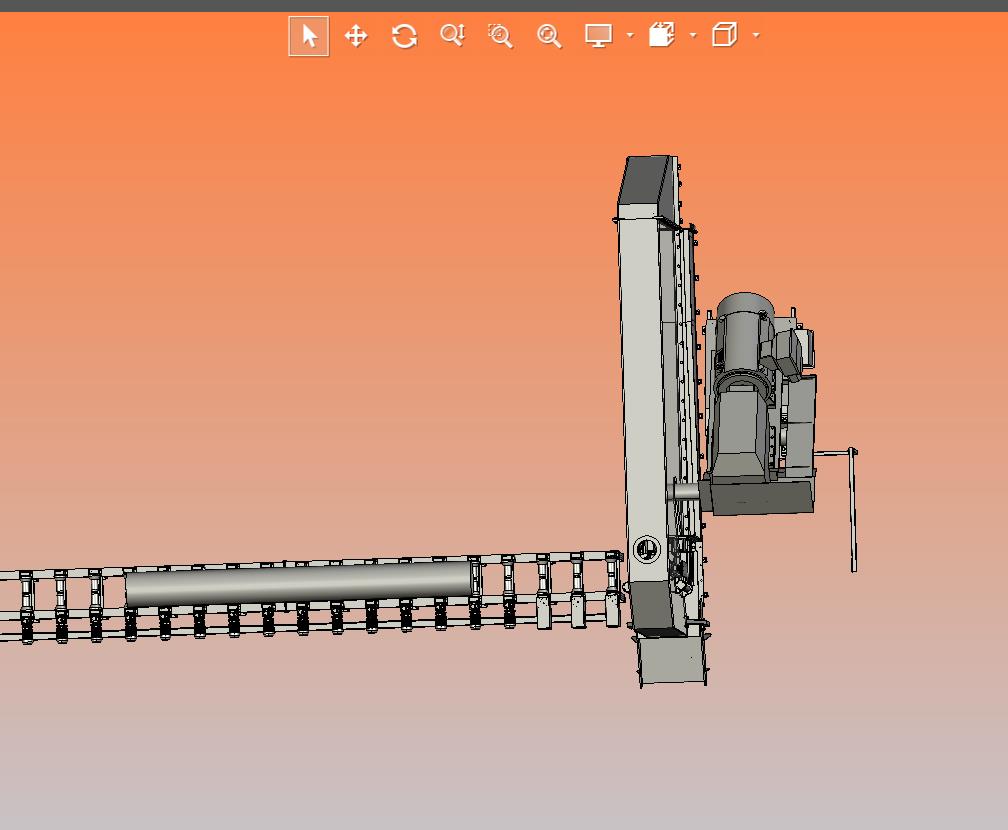This screenshot has height=830, width=1008.
Task: Click the view orientation cube icon
Action: pos(724,35)
